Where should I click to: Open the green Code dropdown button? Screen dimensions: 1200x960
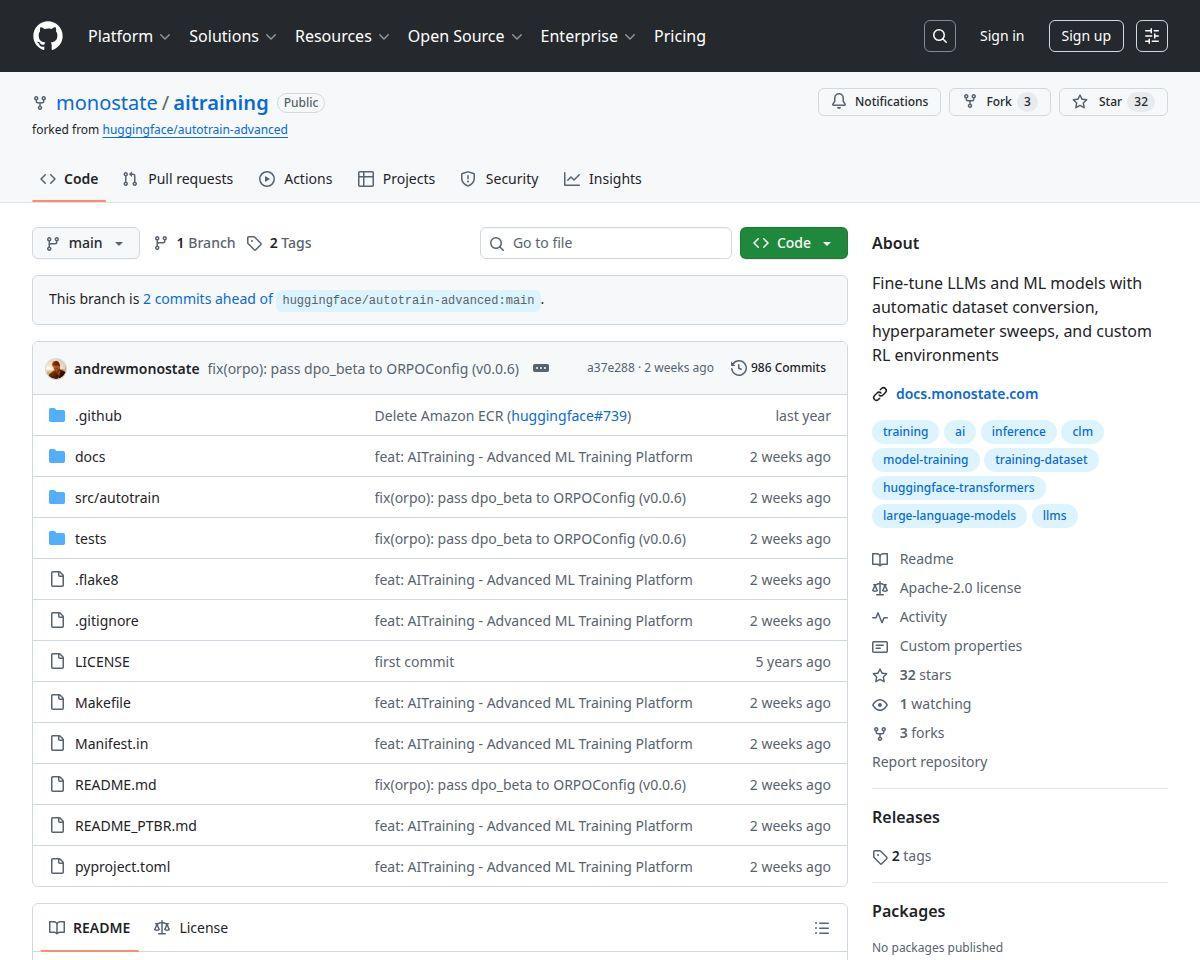pos(794,243)
